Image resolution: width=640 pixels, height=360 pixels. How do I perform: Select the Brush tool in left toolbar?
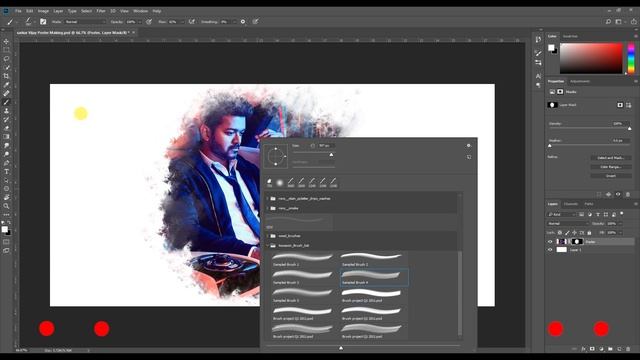click(x=6, y=102)
